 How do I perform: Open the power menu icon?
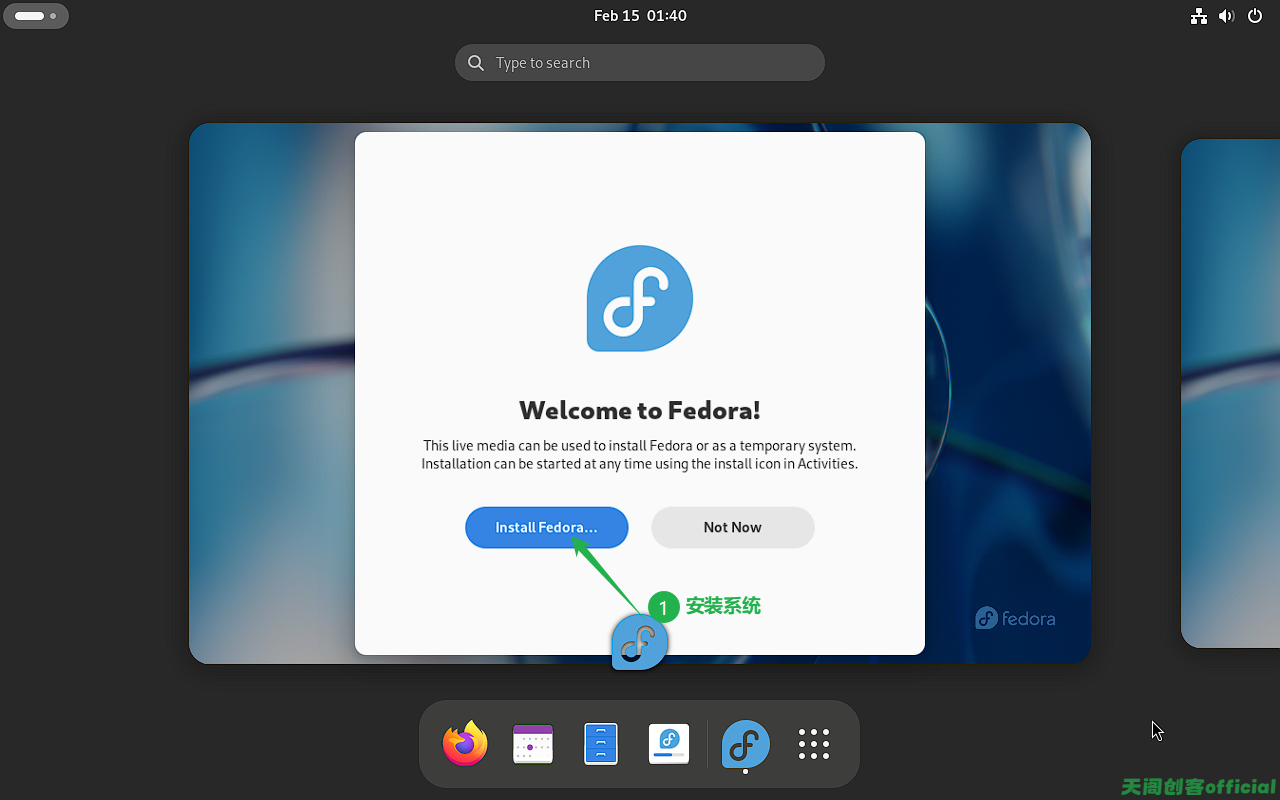coord(1255,16)
